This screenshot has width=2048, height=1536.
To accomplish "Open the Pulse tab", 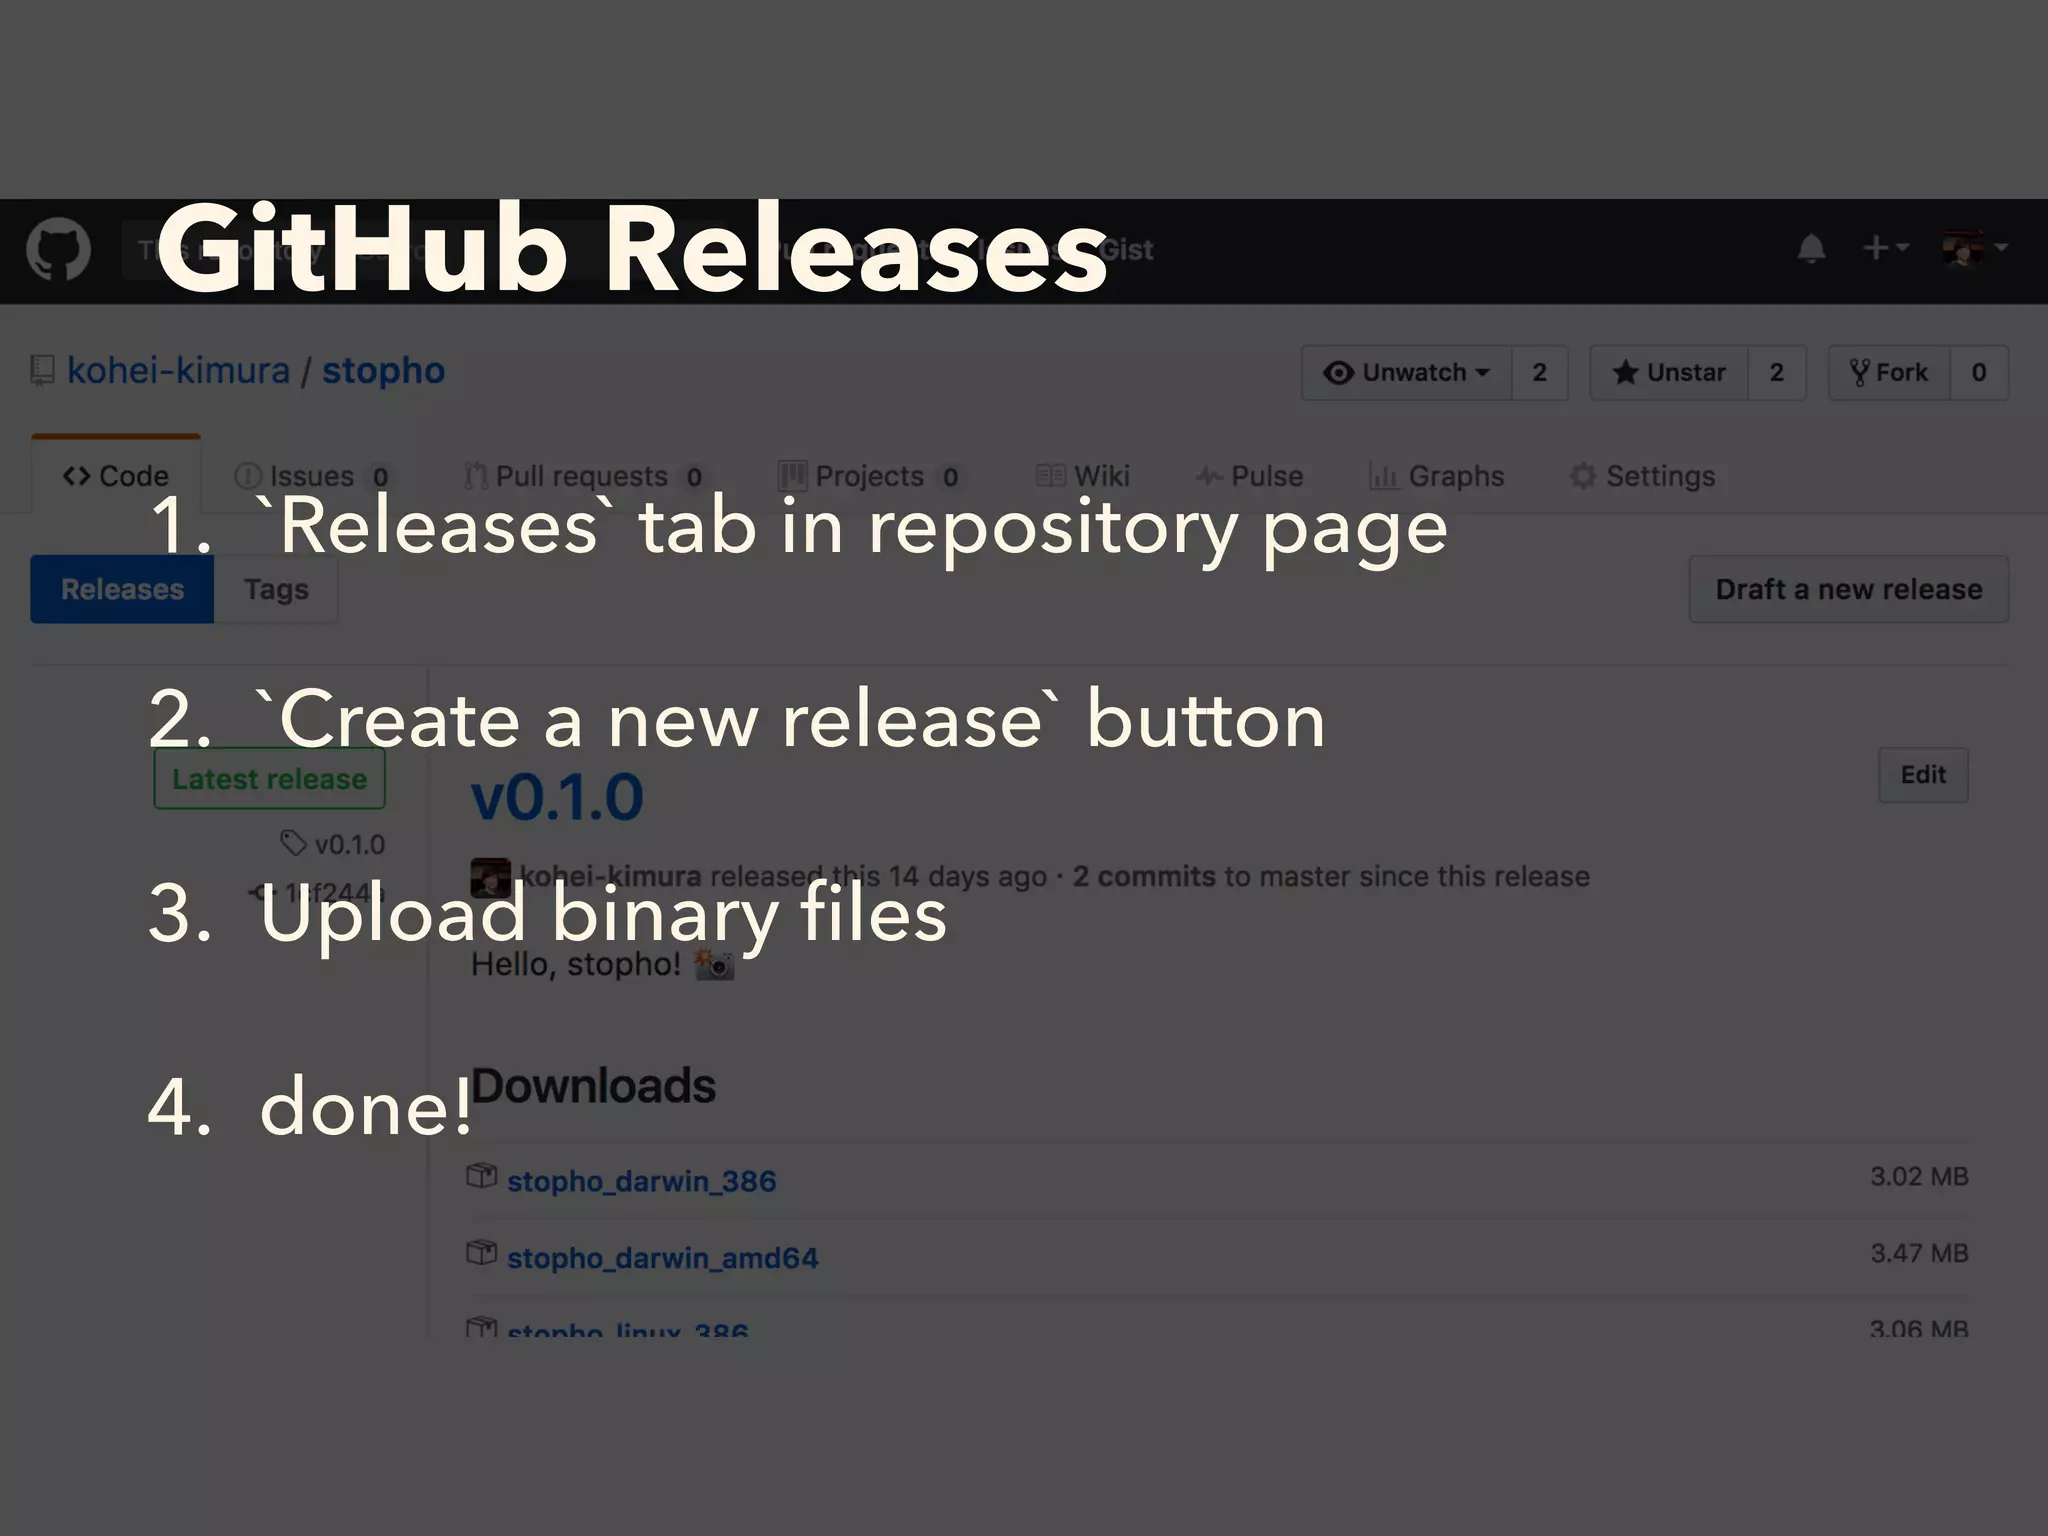I will [1250, 476].
